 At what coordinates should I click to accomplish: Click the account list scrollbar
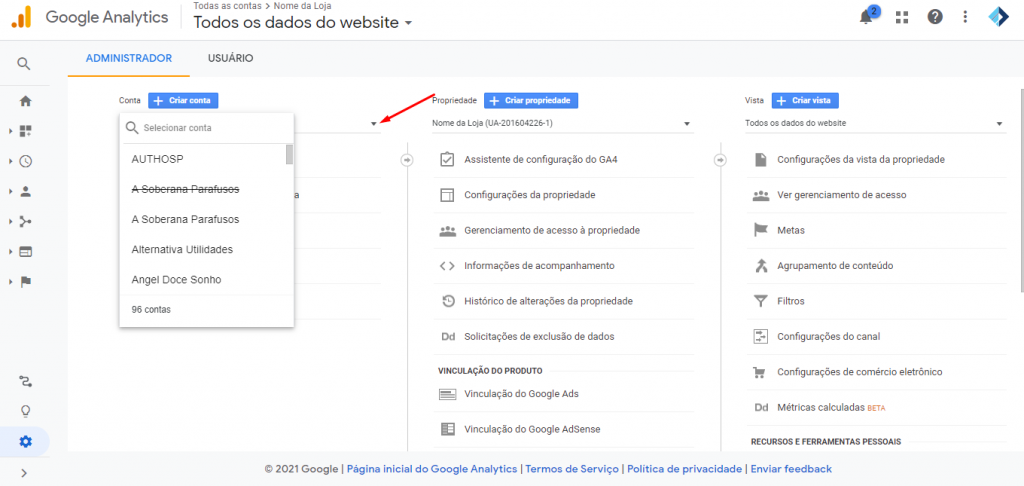pyautogui.click(x=289, y=155)
